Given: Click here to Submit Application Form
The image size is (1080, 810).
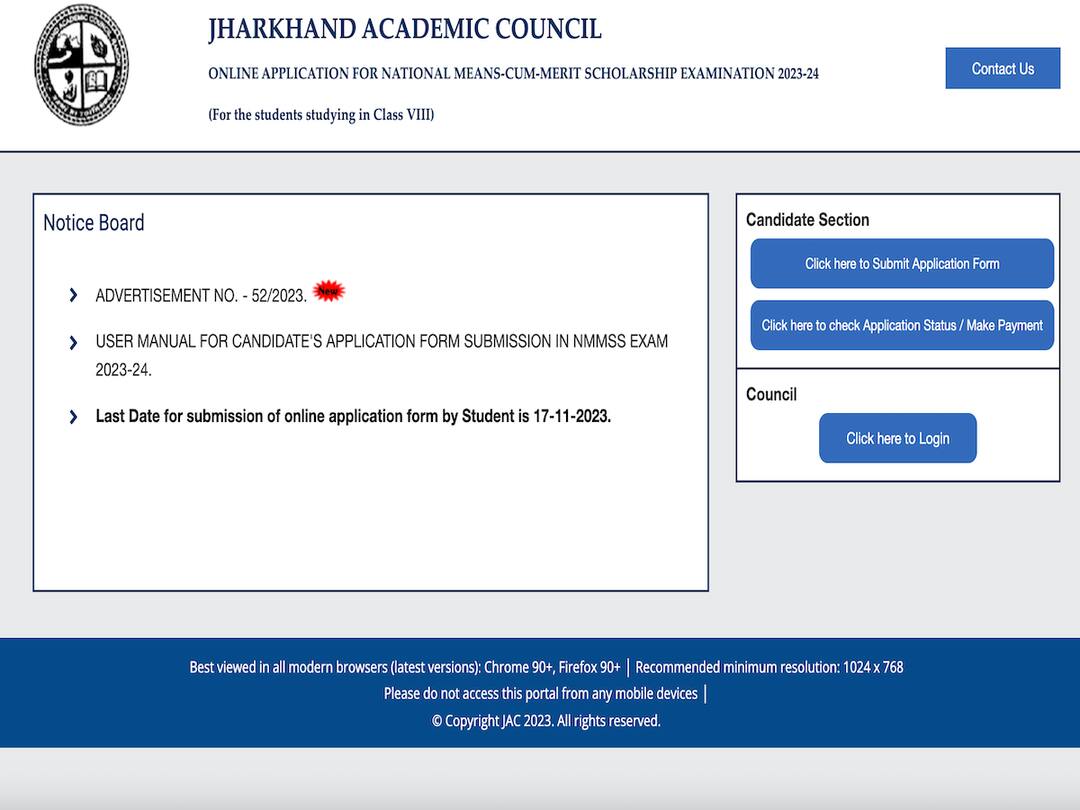Looking at the screenshot, I should pos(901,263).
